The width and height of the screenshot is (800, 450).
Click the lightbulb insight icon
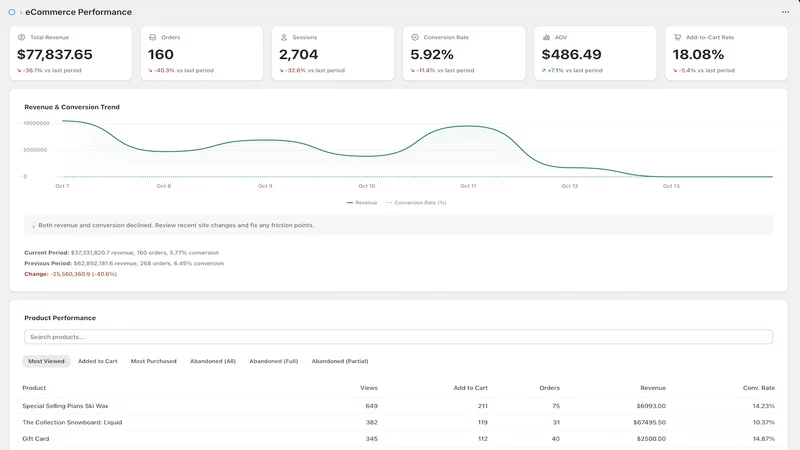pyautogui.click(x=33, y=225)
